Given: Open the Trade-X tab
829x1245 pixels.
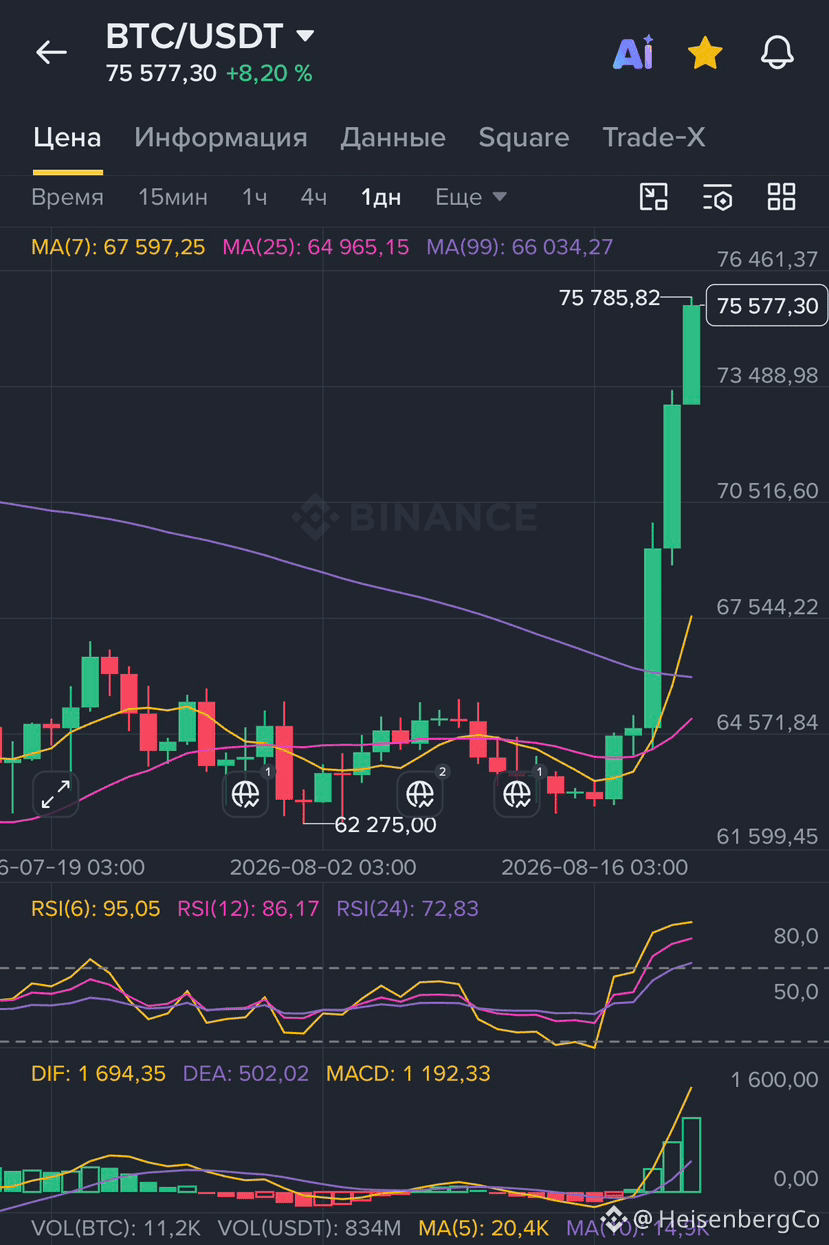Looking at the screenshot, I should 654,137.
